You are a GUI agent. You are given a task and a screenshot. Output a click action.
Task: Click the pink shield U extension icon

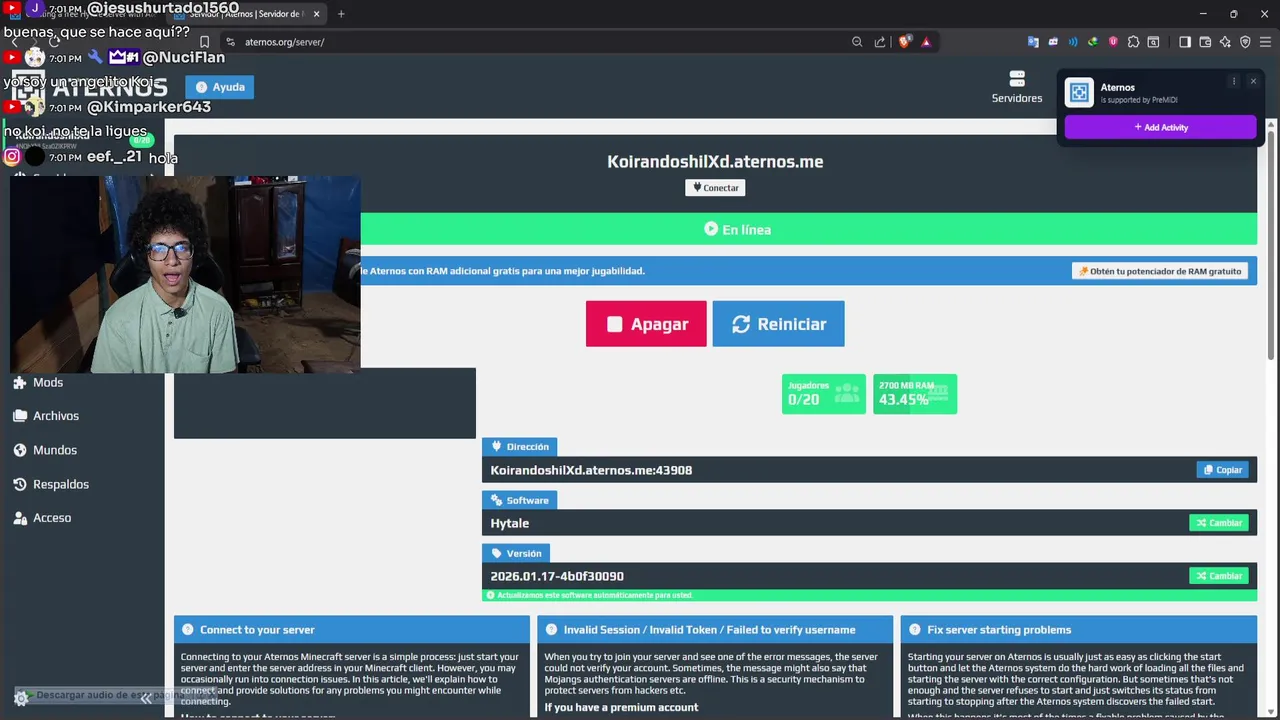tap(1113, 42)
